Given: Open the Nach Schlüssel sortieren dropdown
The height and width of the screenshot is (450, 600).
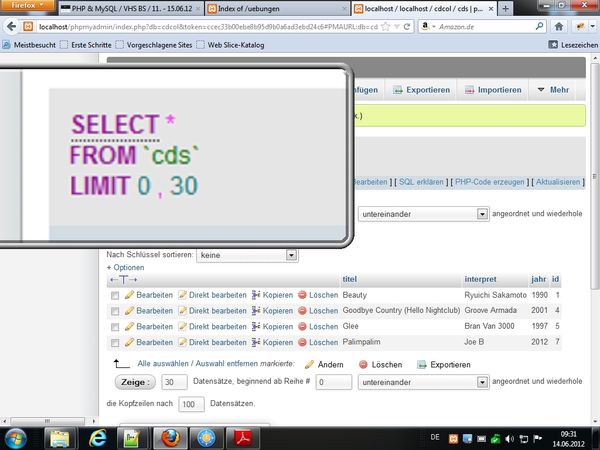Looking at the screenshot, I should pyautogui.click(x=247, y=255).
